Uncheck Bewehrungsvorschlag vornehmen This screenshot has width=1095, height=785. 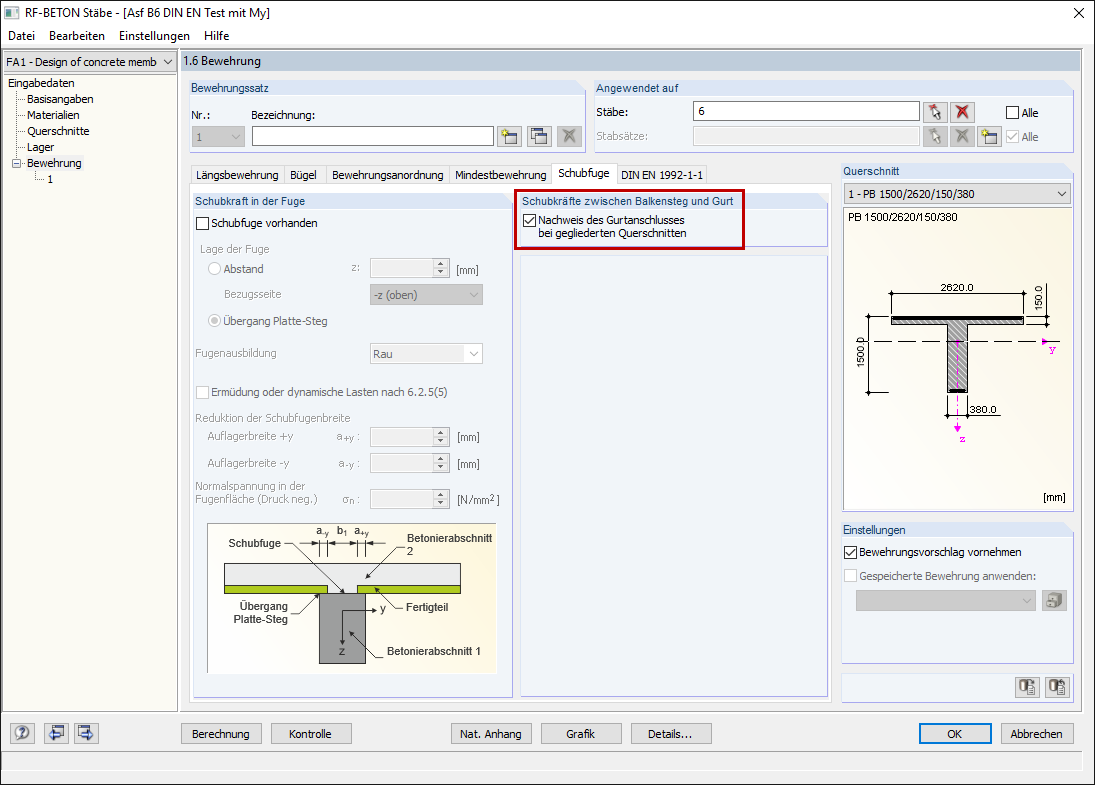click(x=850, y=552)
